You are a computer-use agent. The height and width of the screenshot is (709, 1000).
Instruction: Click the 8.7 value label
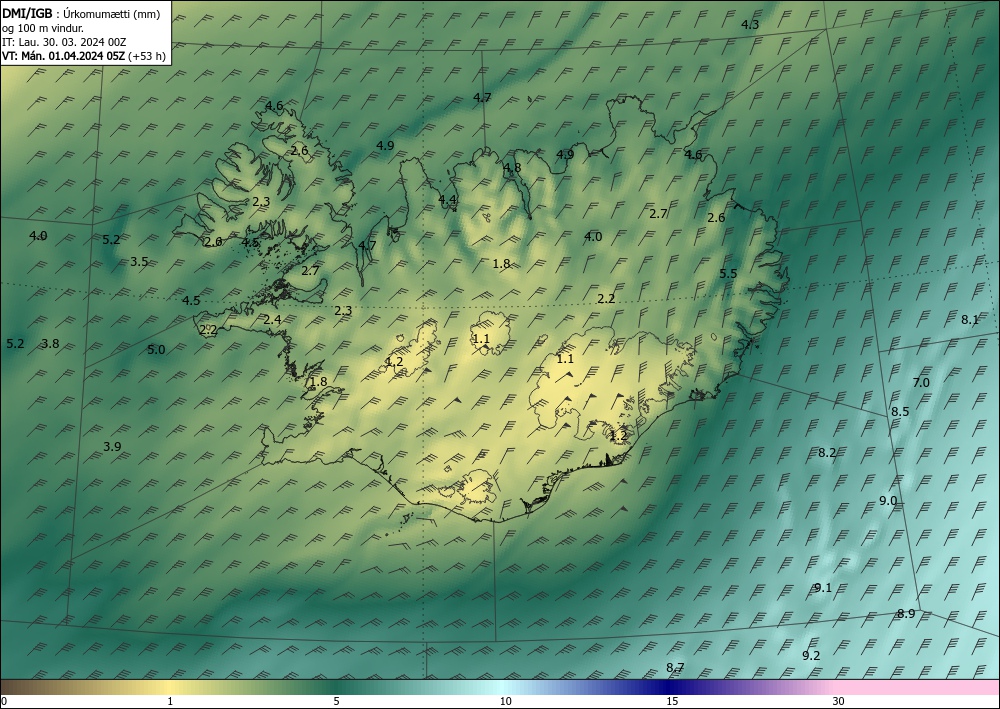(x=675, y=668)
